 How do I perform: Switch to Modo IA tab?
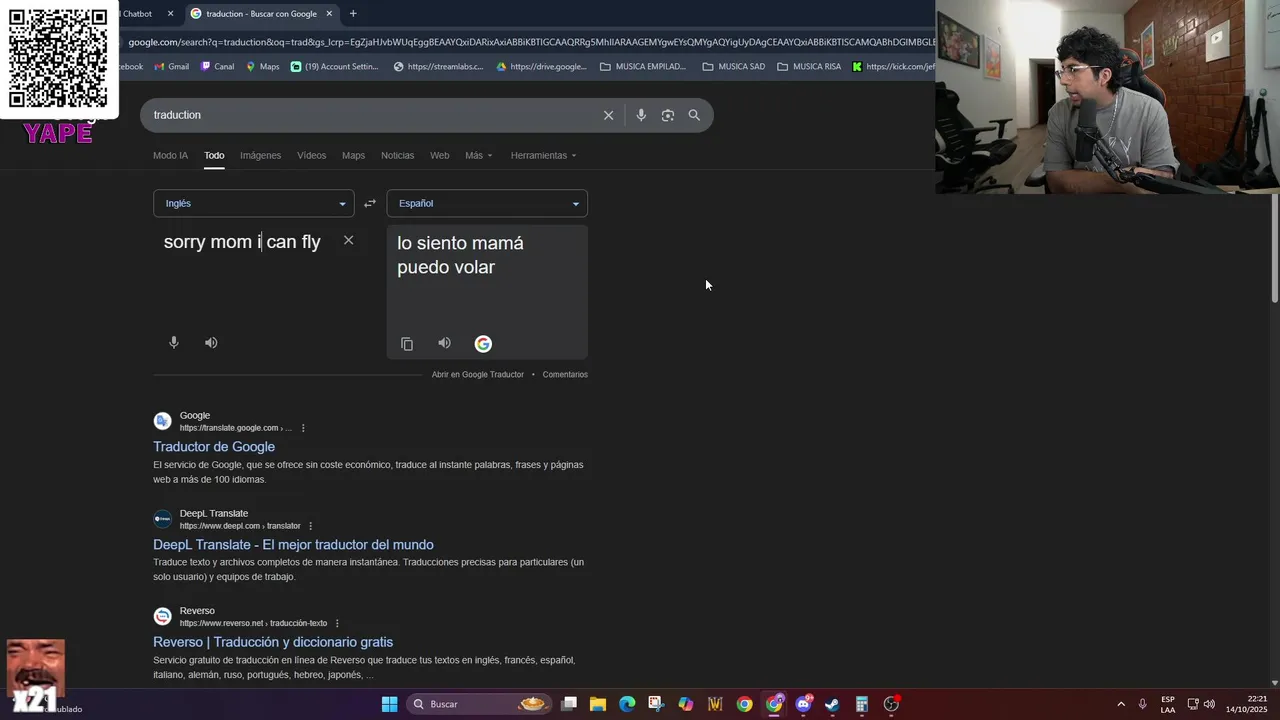[170, 155]
